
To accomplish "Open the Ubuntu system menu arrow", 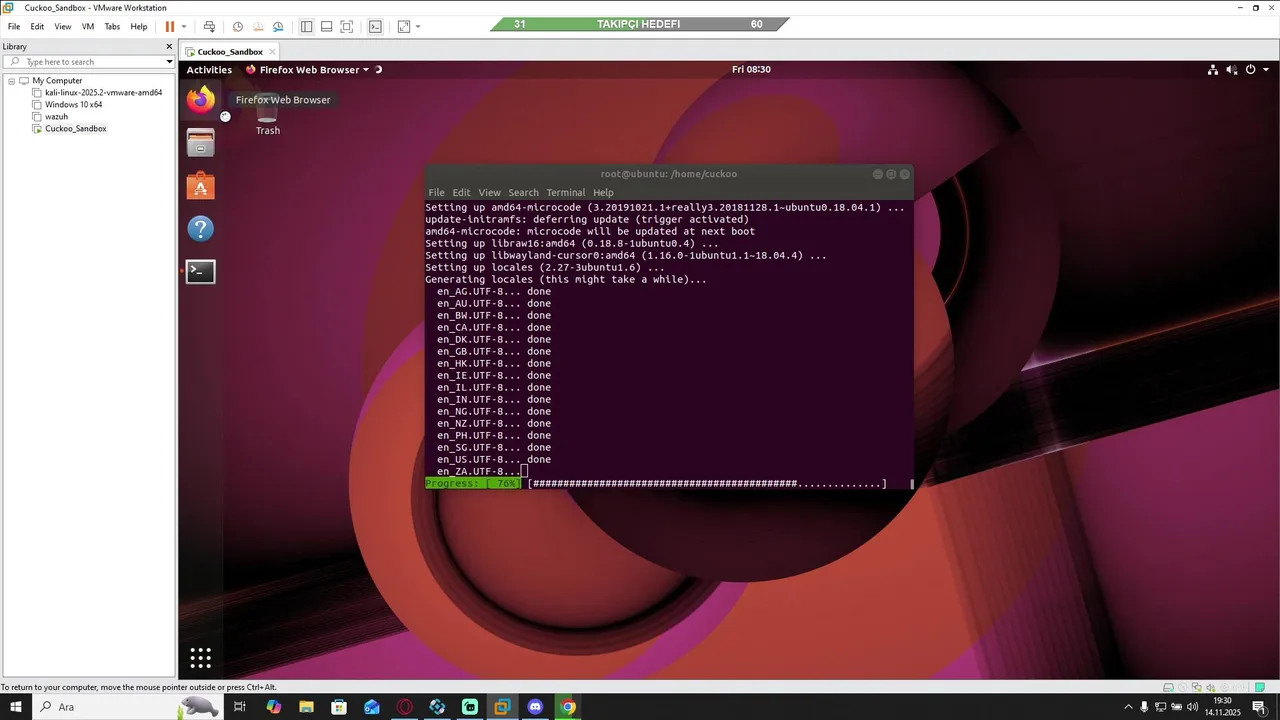I will point(1264,70).
